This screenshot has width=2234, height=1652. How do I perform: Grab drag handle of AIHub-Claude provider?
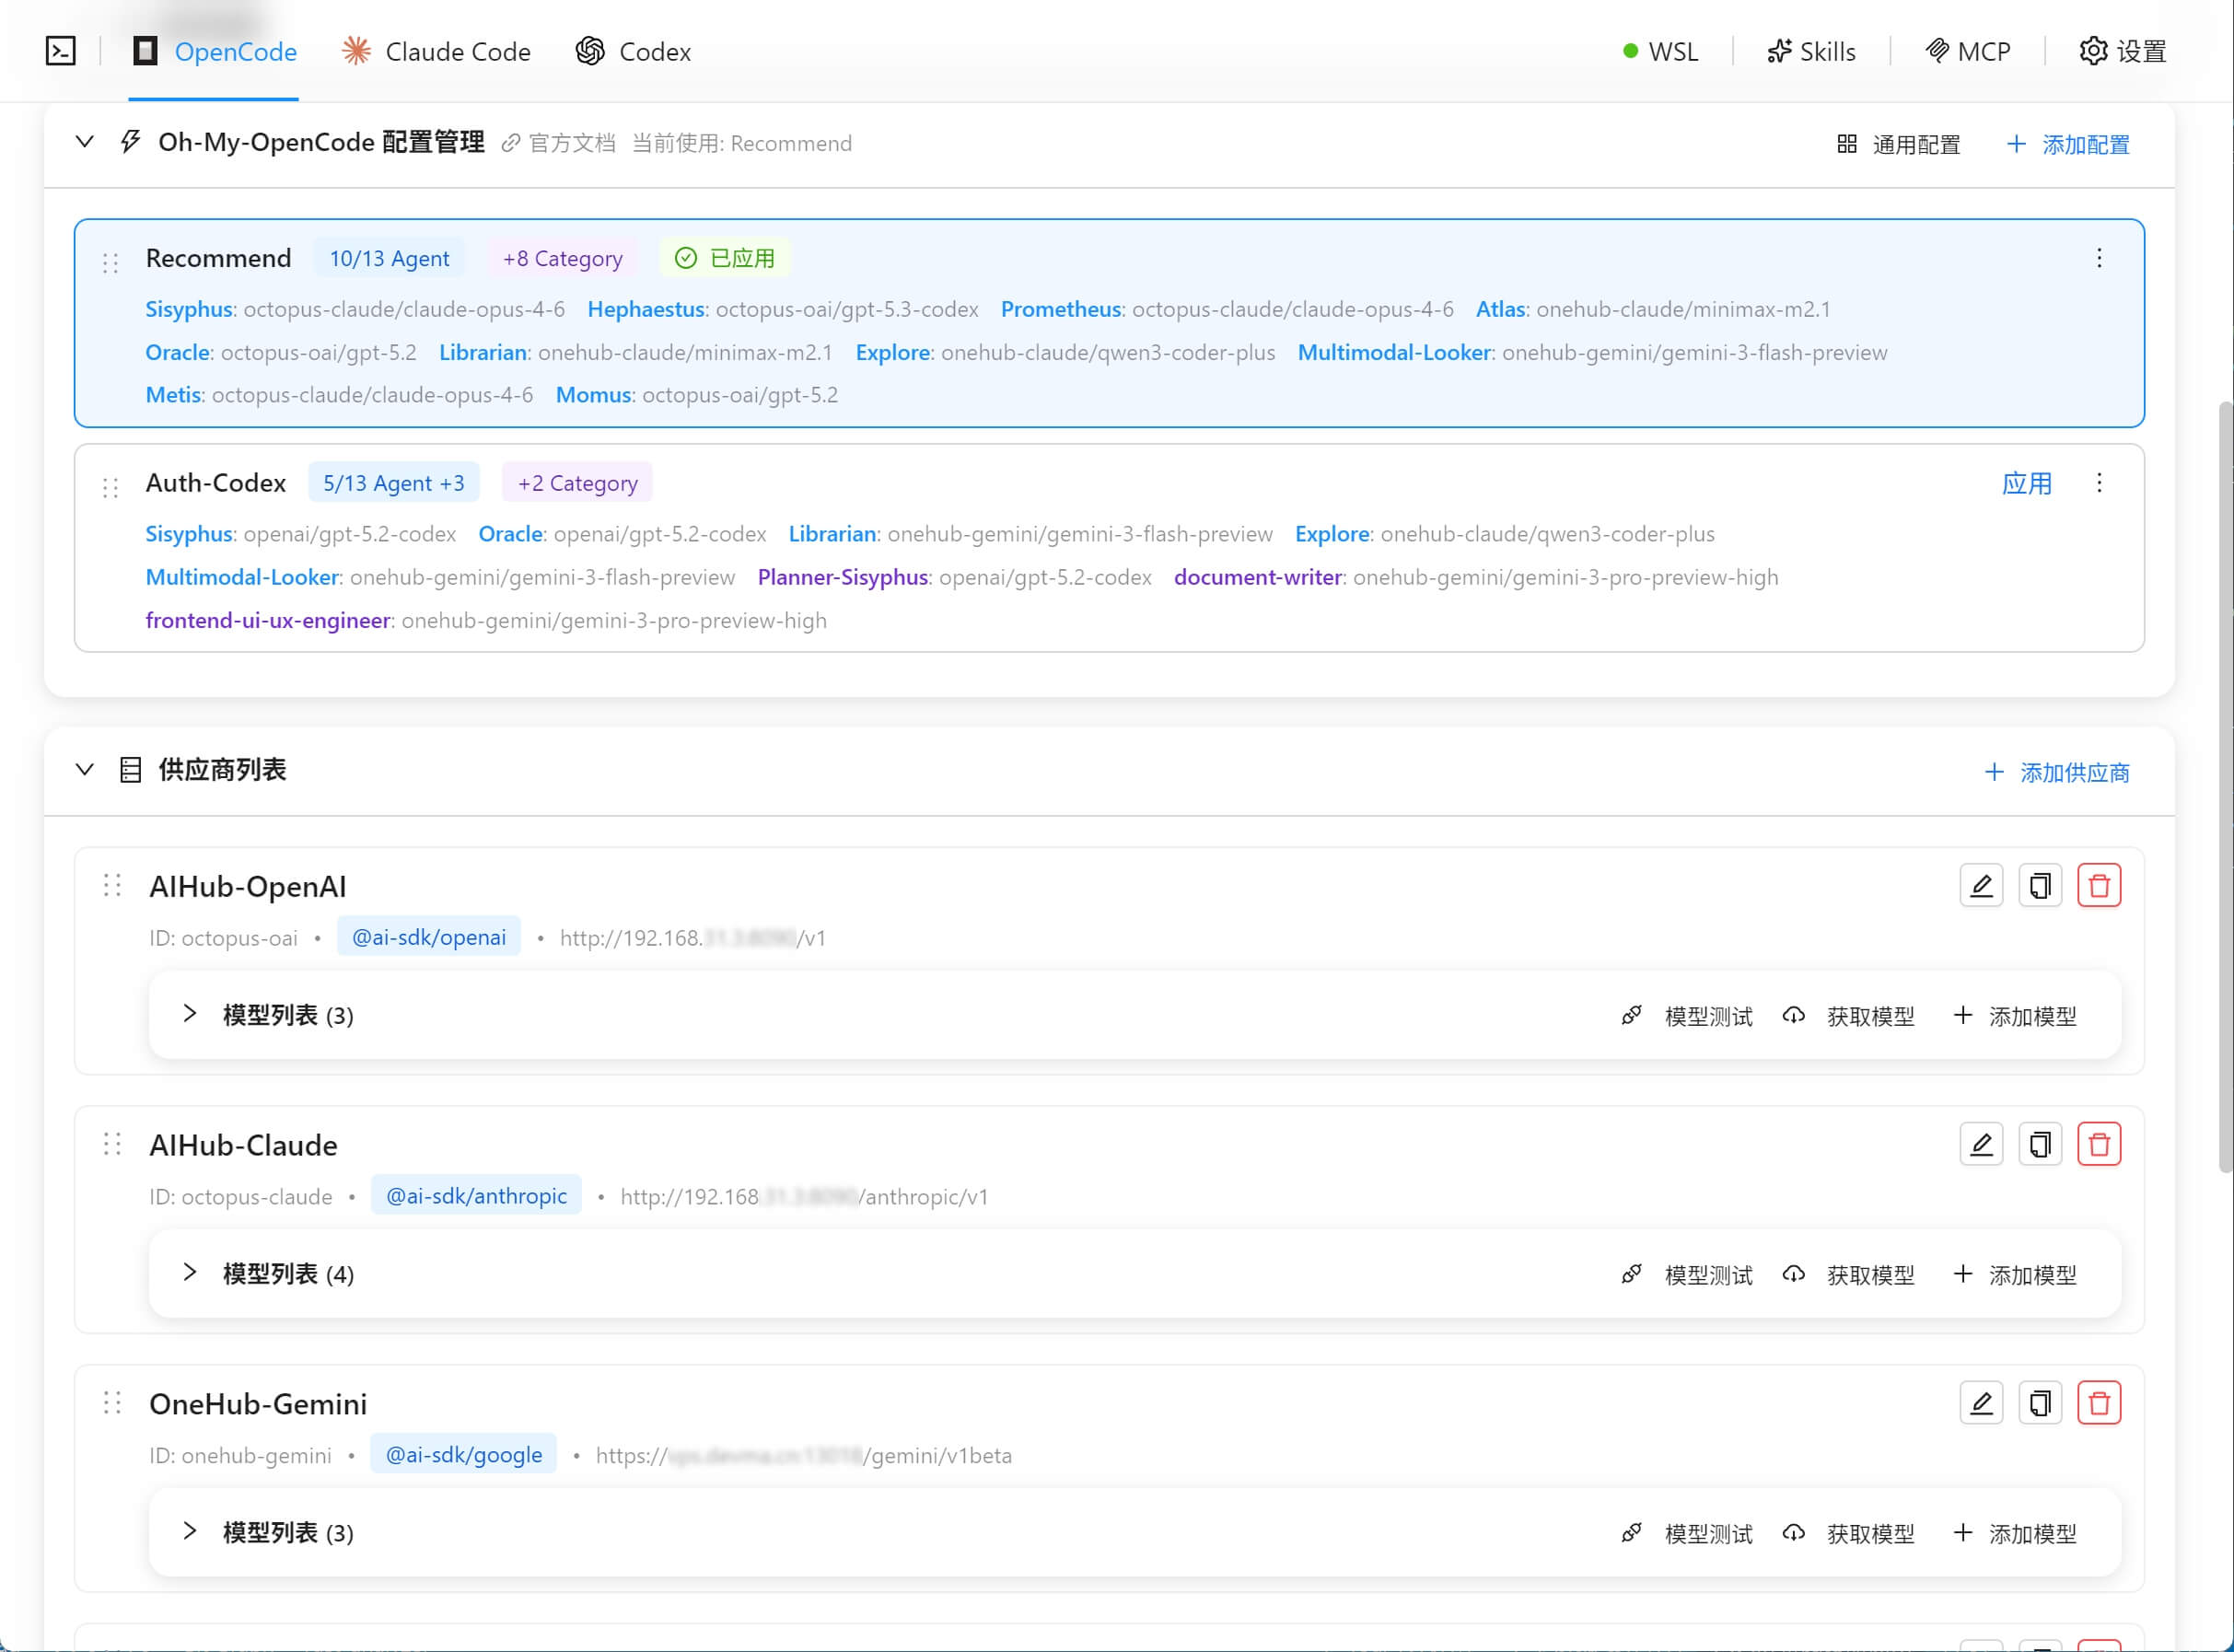point(112,1144)
